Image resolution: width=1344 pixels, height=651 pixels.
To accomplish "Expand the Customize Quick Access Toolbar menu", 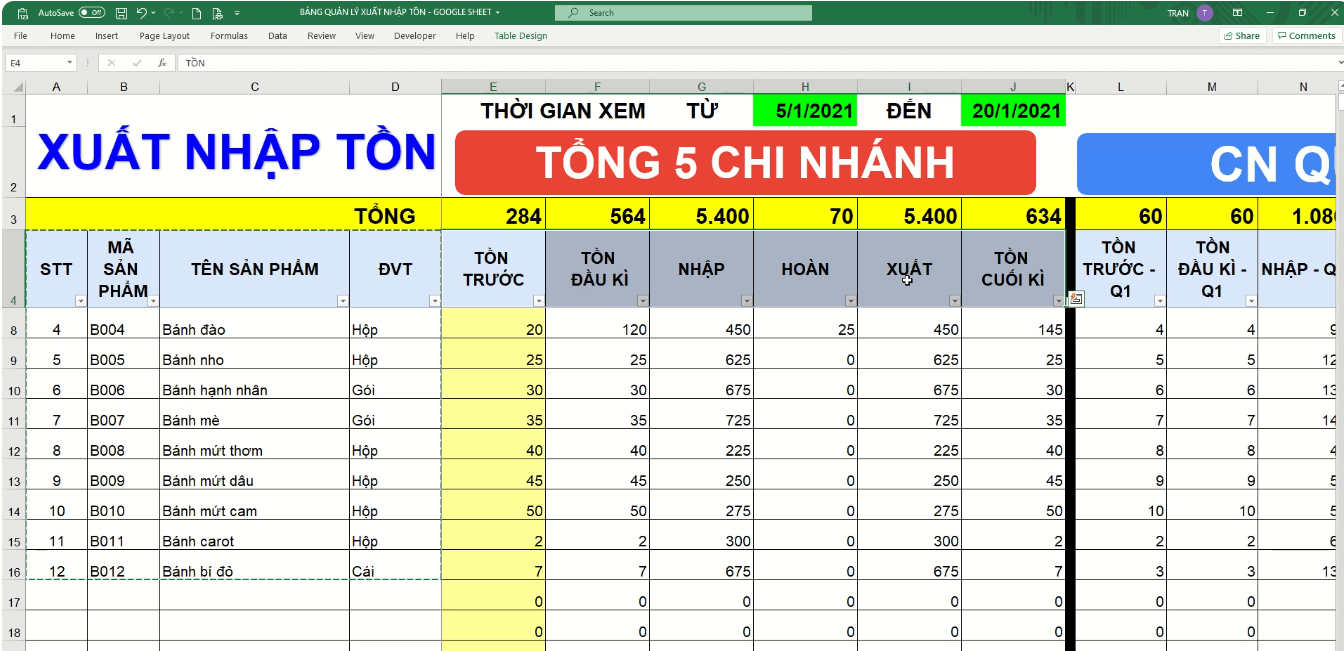I will coord(236,13).
